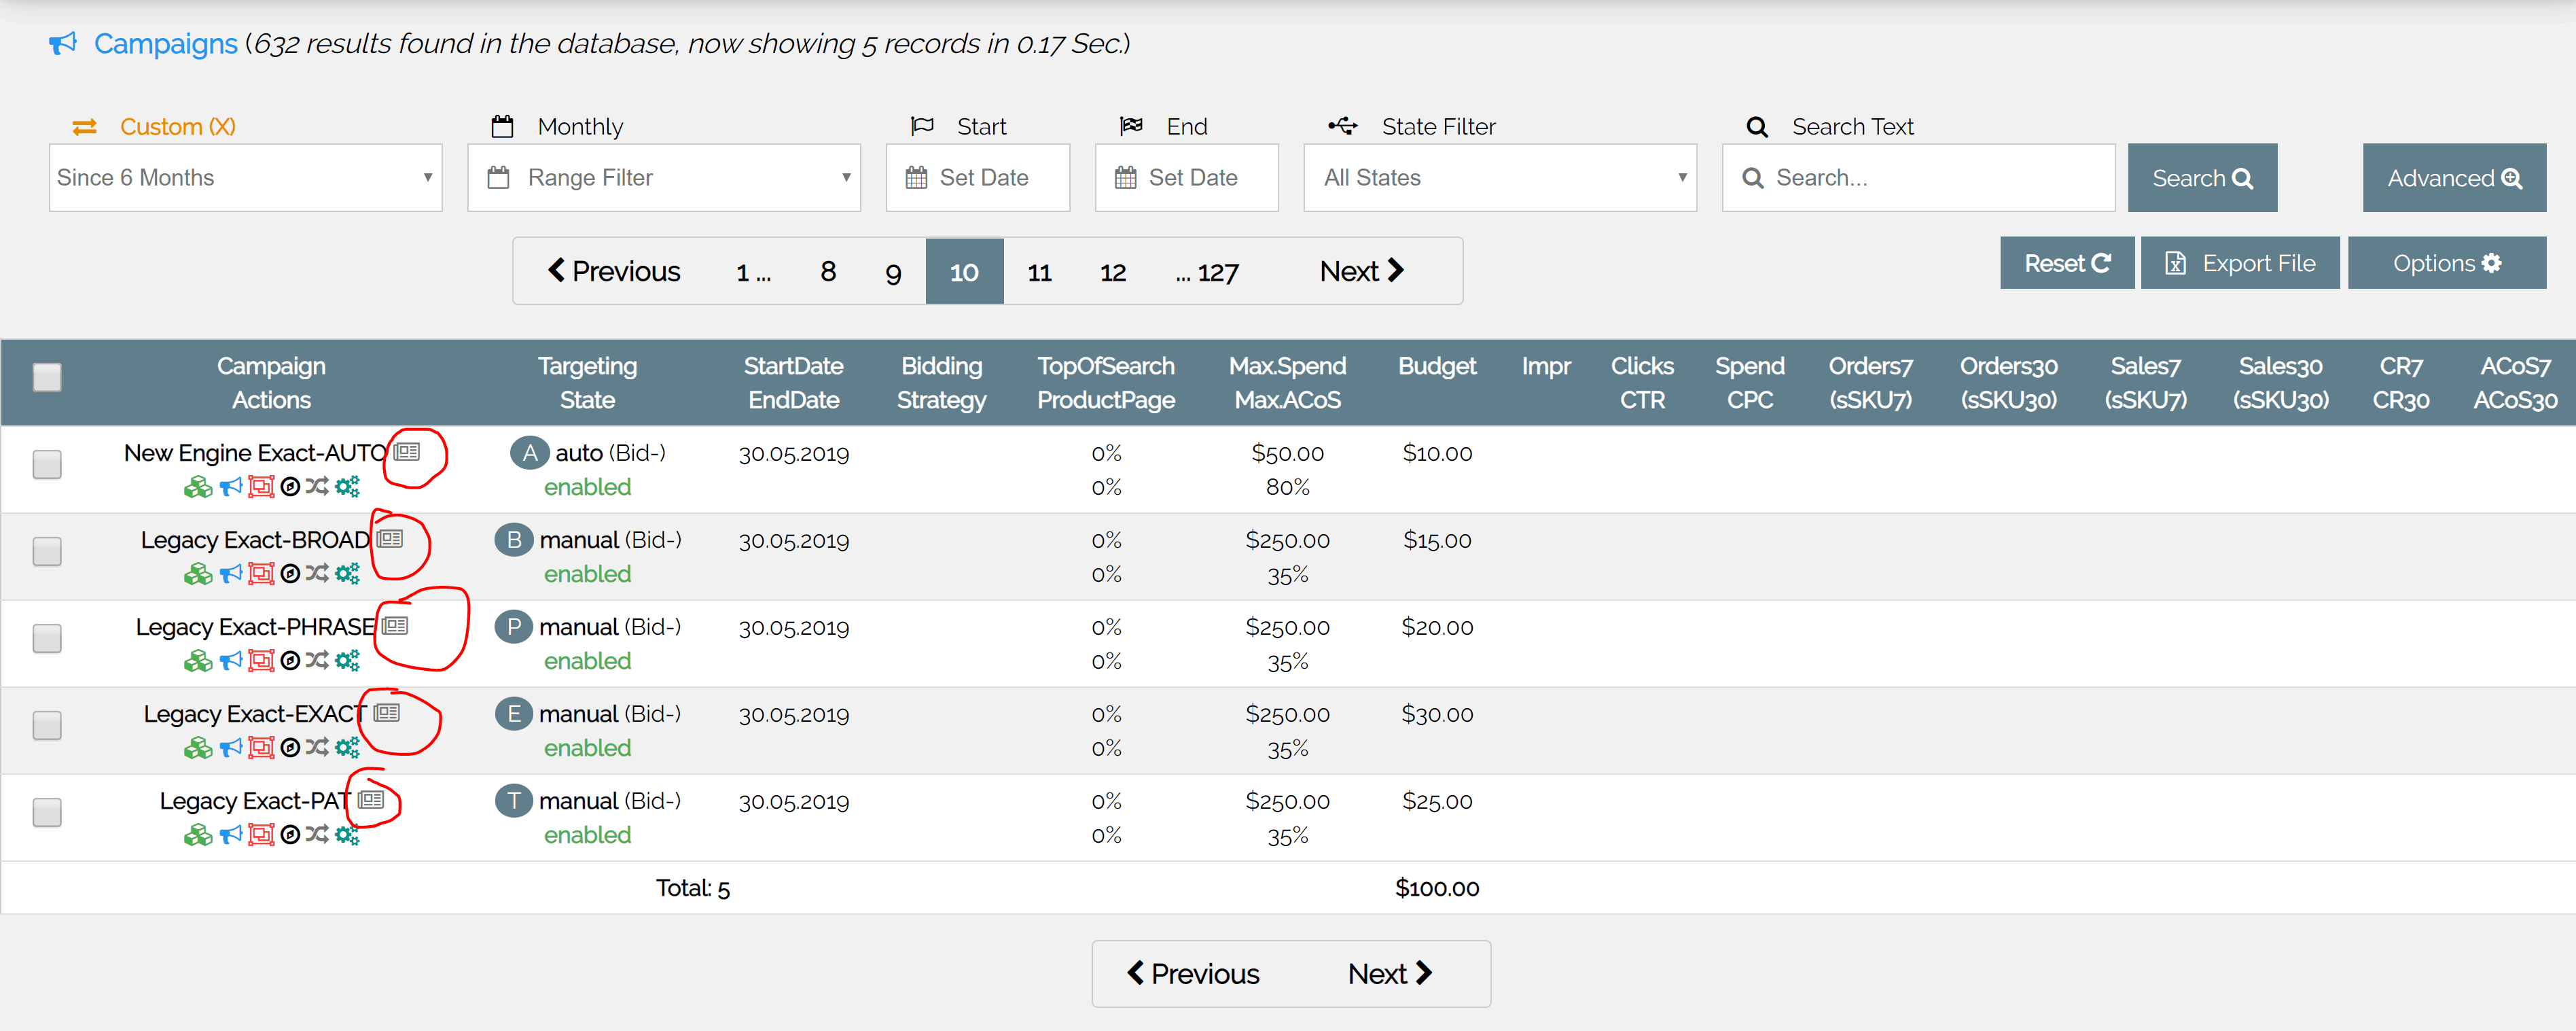Go to page 12 in pagination
Viewport: 2576px width, 1031px height.
point(1113,272)
